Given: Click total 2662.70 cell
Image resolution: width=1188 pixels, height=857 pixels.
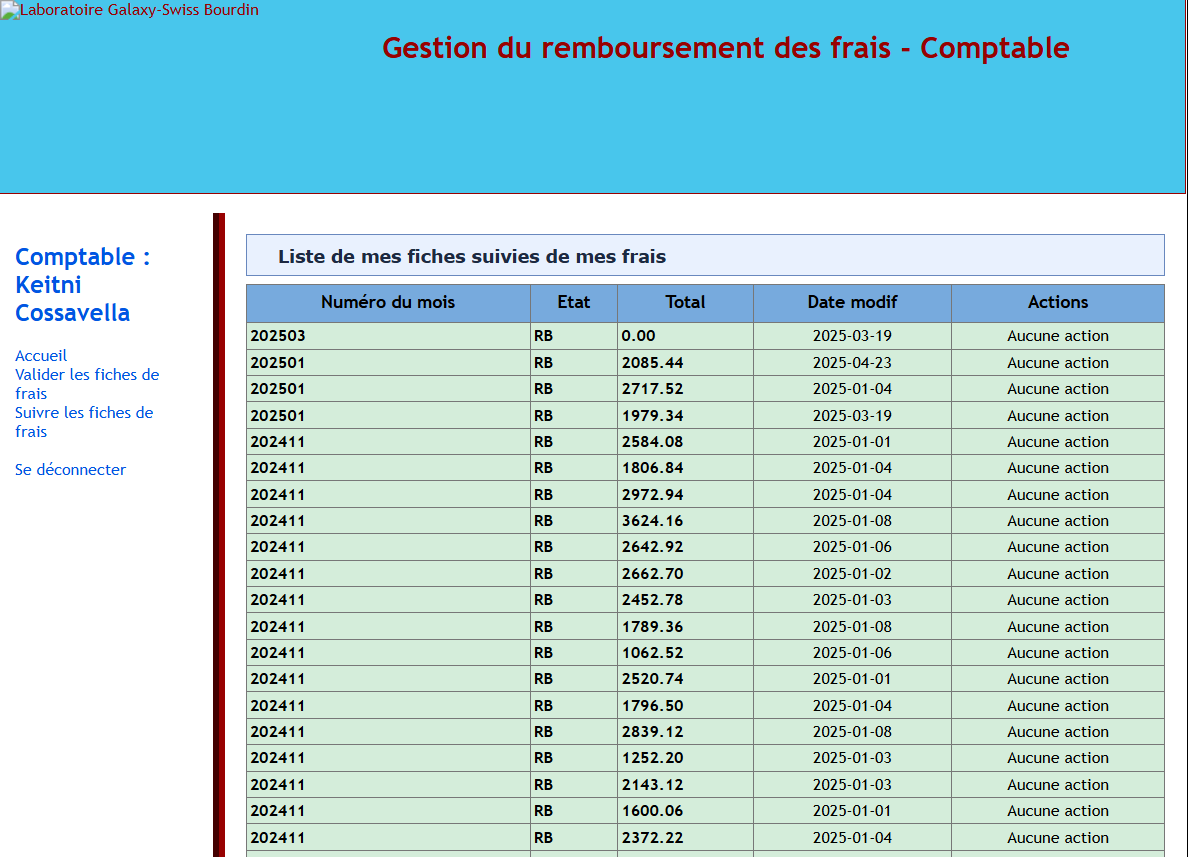Looking at the screenshot, I should click(686, 574).
